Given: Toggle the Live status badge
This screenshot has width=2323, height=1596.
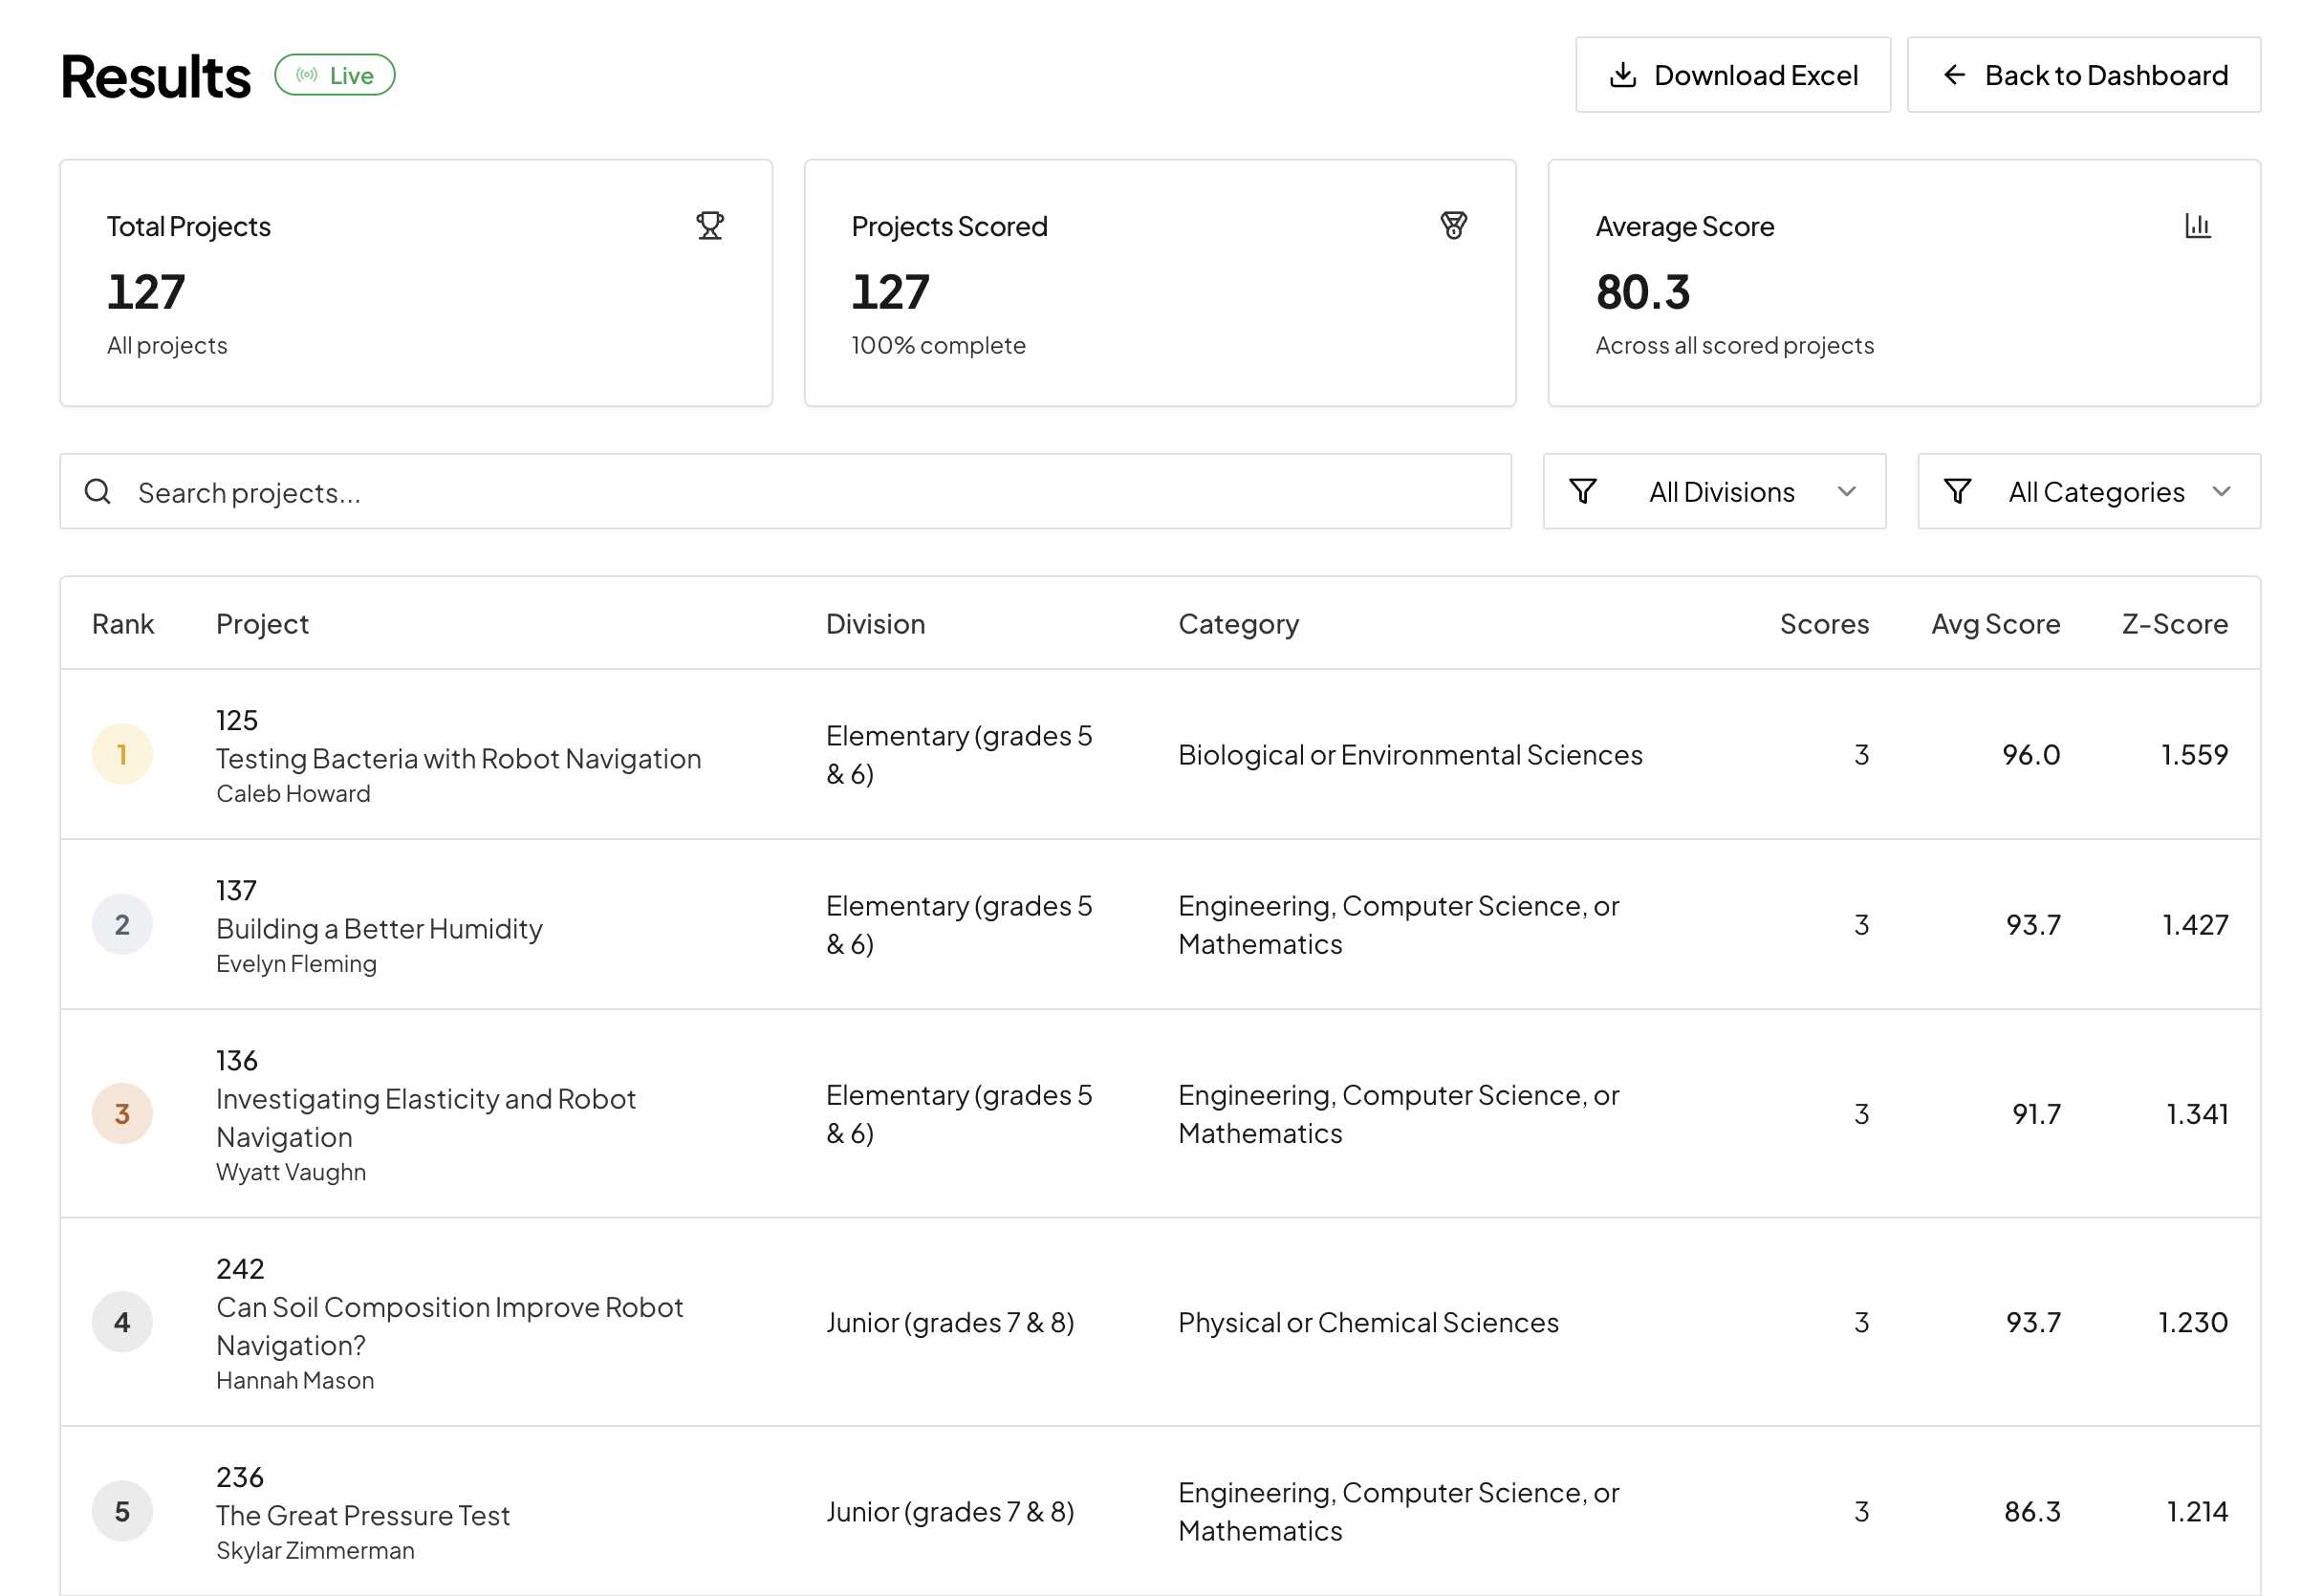Looking at the screenshot, I should point(336,74).
